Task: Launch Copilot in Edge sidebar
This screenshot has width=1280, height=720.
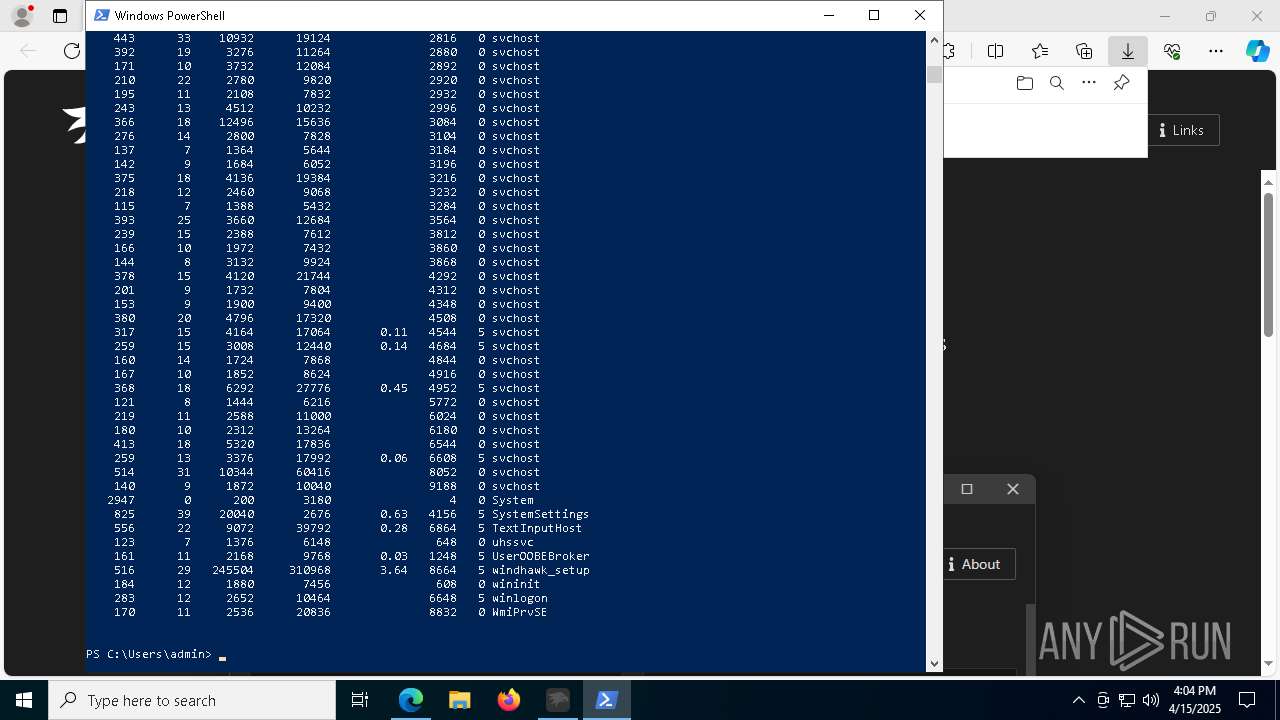Action: click(1258, 51)
